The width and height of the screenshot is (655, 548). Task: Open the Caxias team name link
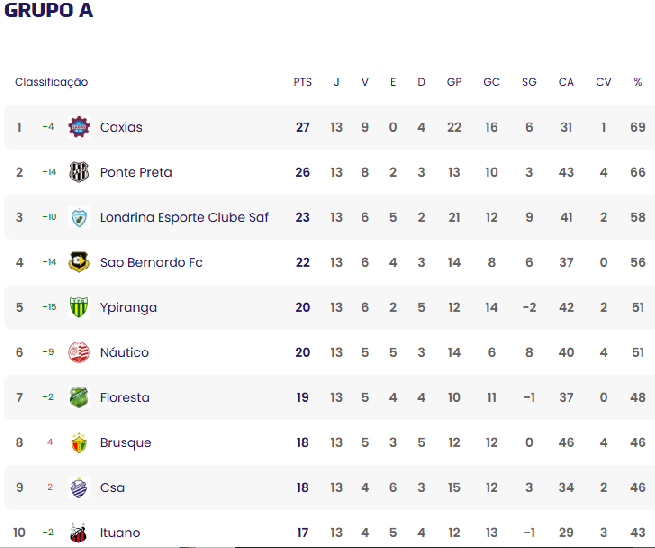(x=121, y=127)
